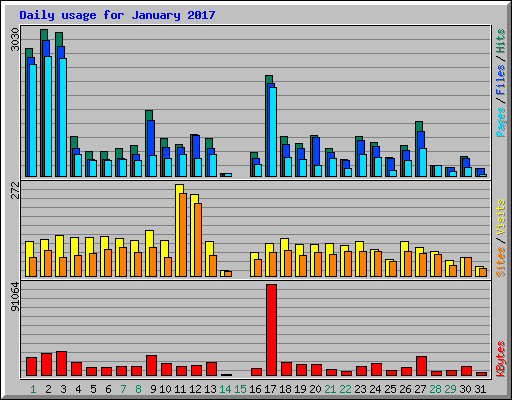Image resolution: width=512 pixels, height=400 pixels.
Task: Click day label 24 on the x-axis
Action: pos(375,389)
